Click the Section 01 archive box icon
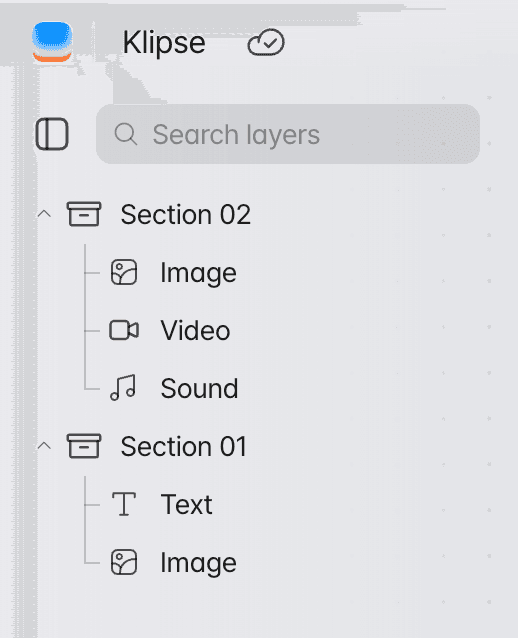This screenshot has width=518, height=638. (84, 446)
